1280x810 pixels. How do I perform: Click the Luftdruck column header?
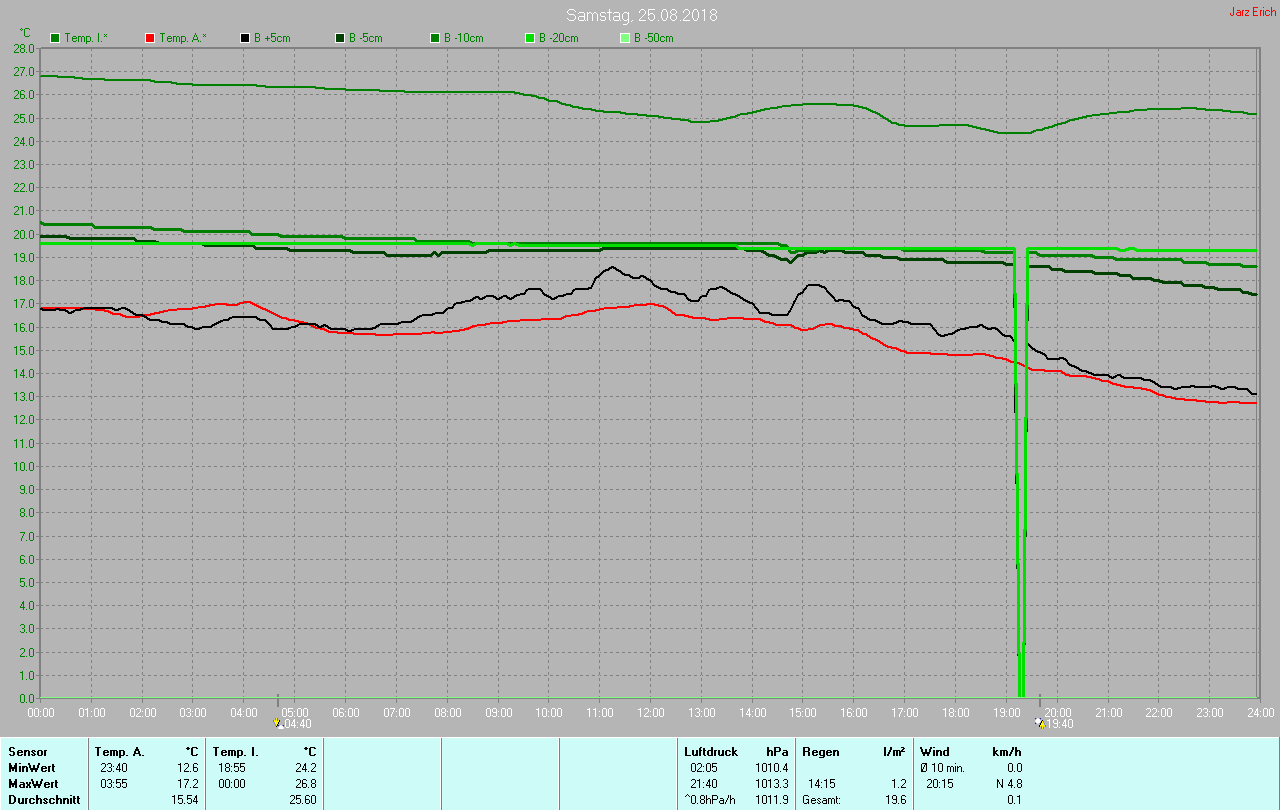point(710,751)
